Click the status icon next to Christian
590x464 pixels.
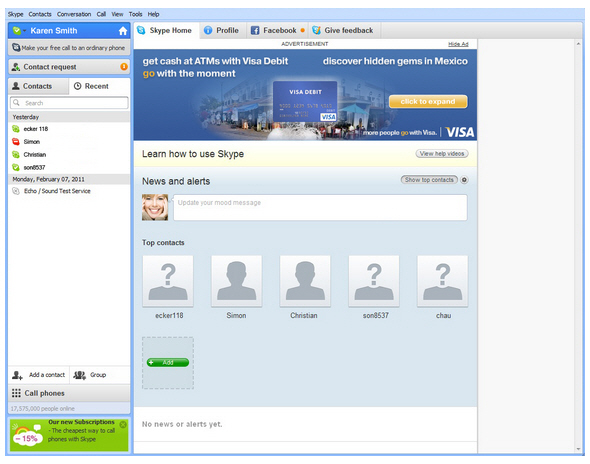click(x=16, y=155)
